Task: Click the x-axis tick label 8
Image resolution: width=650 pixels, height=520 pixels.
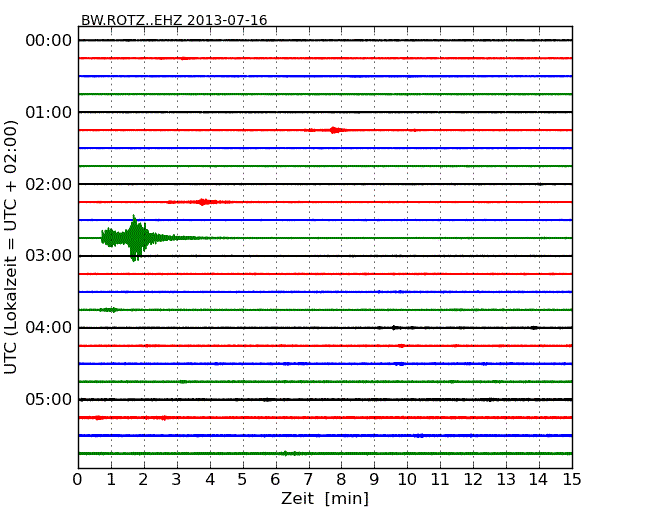Action: 341,480
